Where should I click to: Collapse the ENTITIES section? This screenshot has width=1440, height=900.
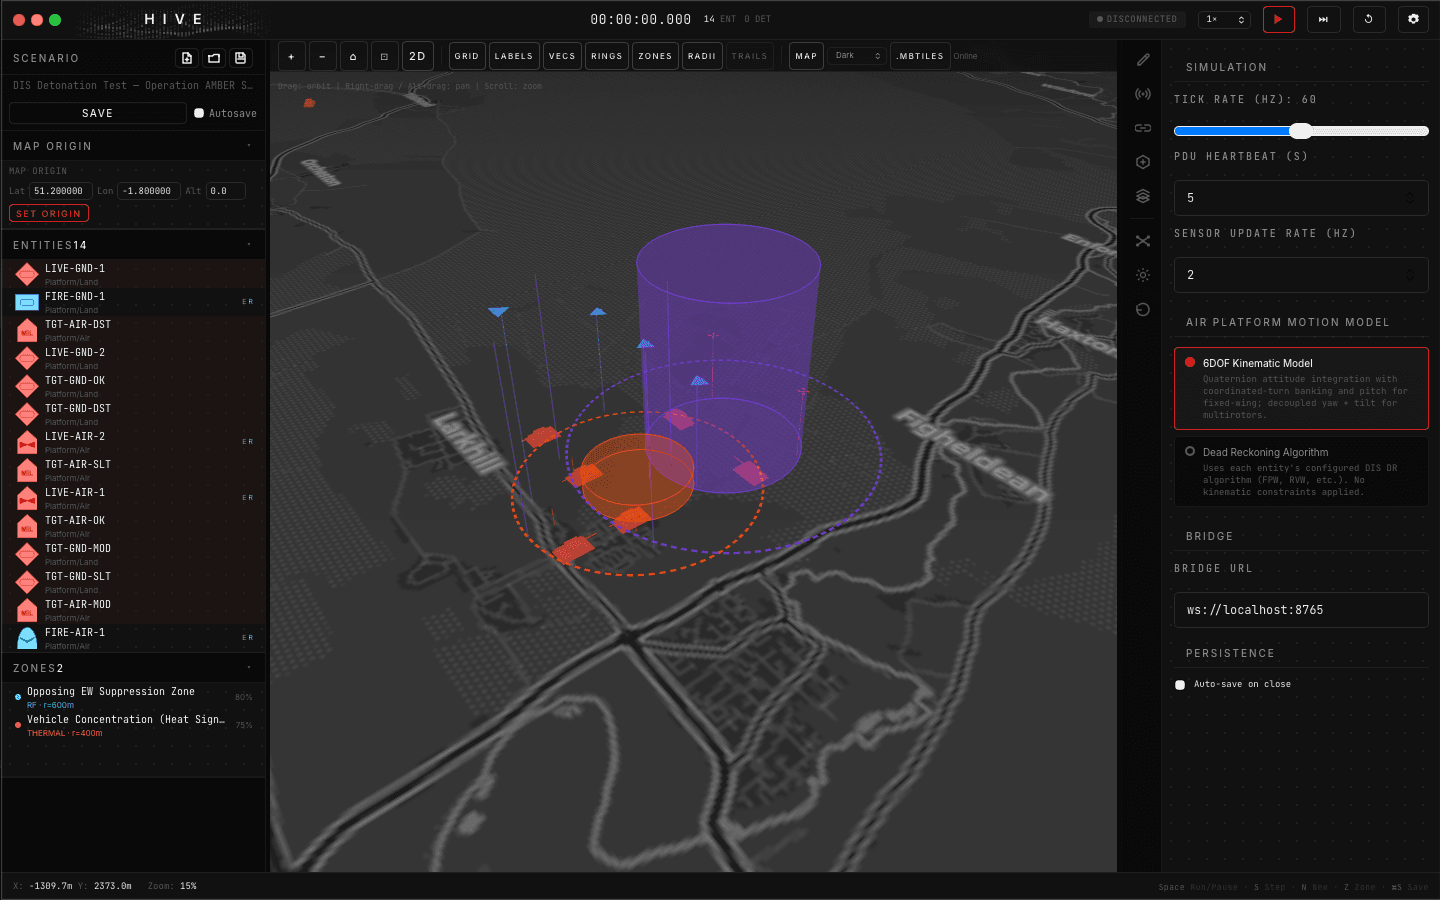[249, 245]
